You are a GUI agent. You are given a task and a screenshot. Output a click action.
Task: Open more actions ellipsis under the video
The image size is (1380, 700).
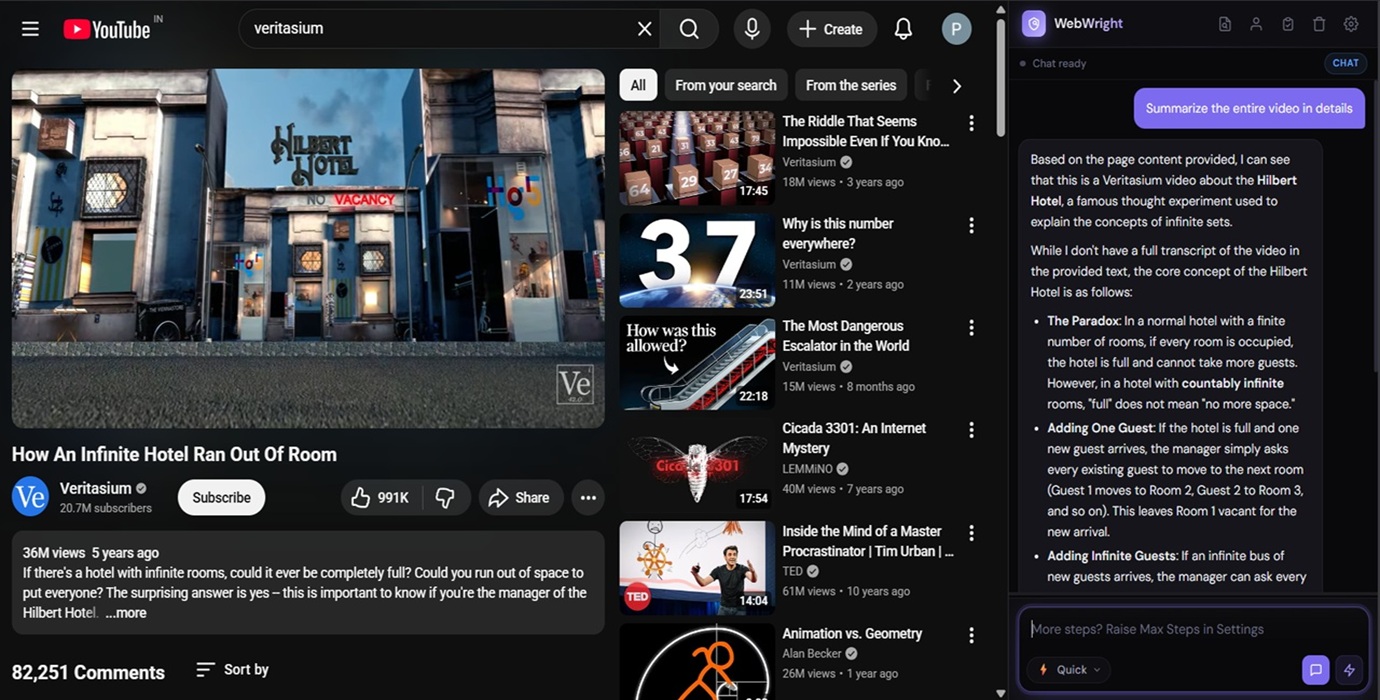(x=588, y=497)
